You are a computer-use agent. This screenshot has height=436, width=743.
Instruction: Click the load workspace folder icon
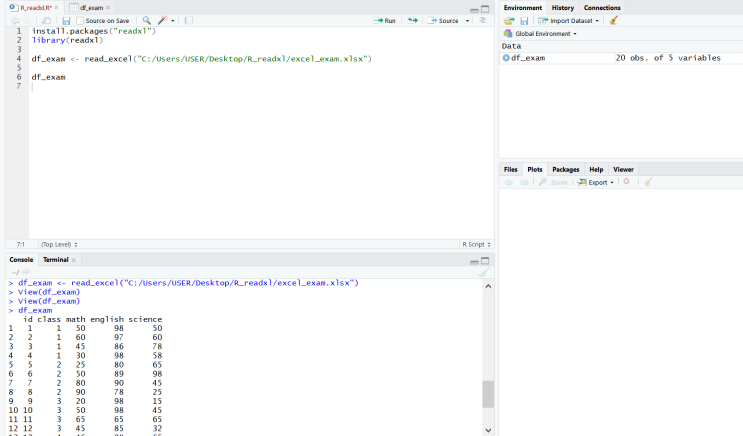point(509,20)
